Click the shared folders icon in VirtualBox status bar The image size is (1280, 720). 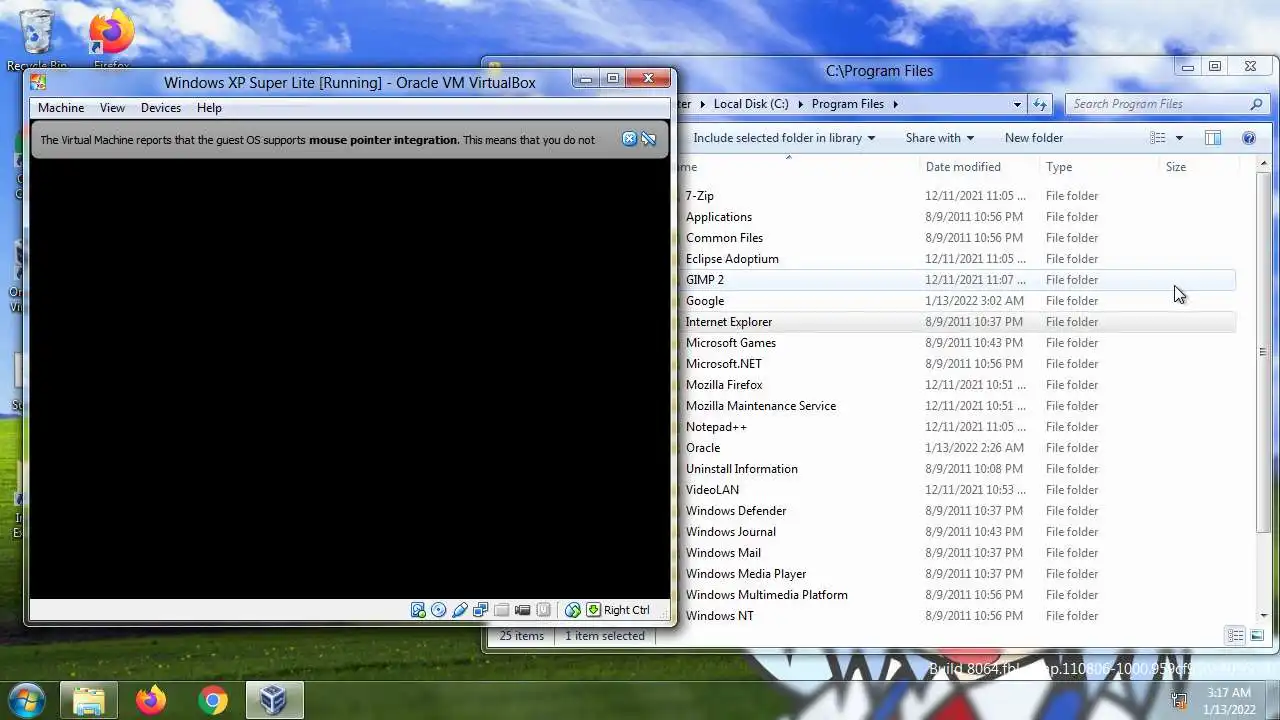pyautogui.click(x=501, y=610)
